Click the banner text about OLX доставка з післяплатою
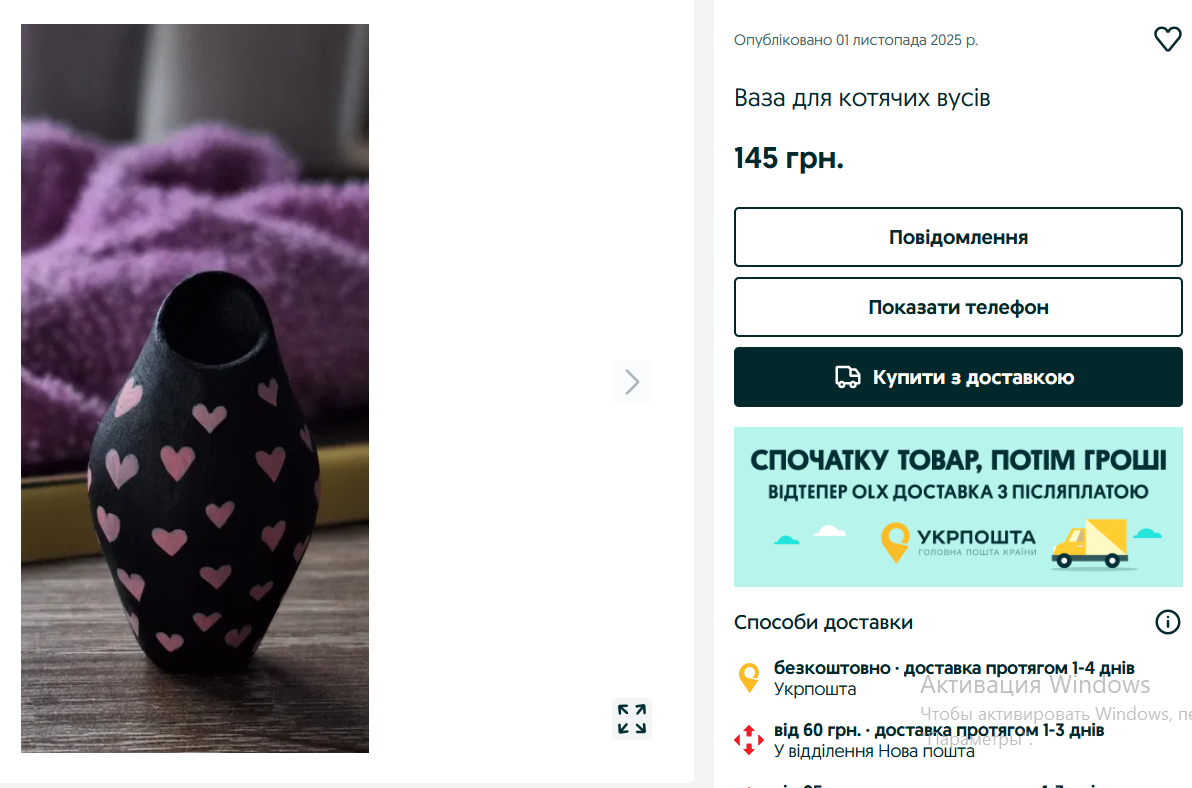 [x=958, y=492]
